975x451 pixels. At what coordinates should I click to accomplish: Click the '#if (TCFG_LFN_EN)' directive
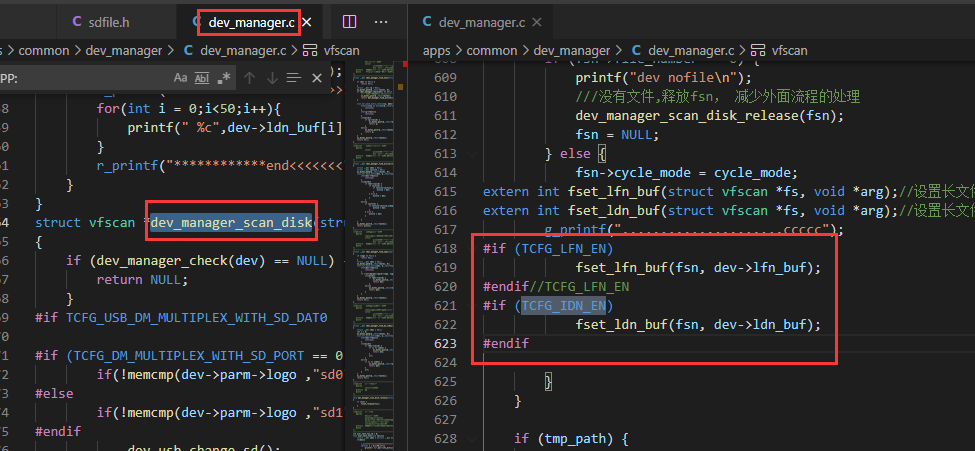(548, 248)
